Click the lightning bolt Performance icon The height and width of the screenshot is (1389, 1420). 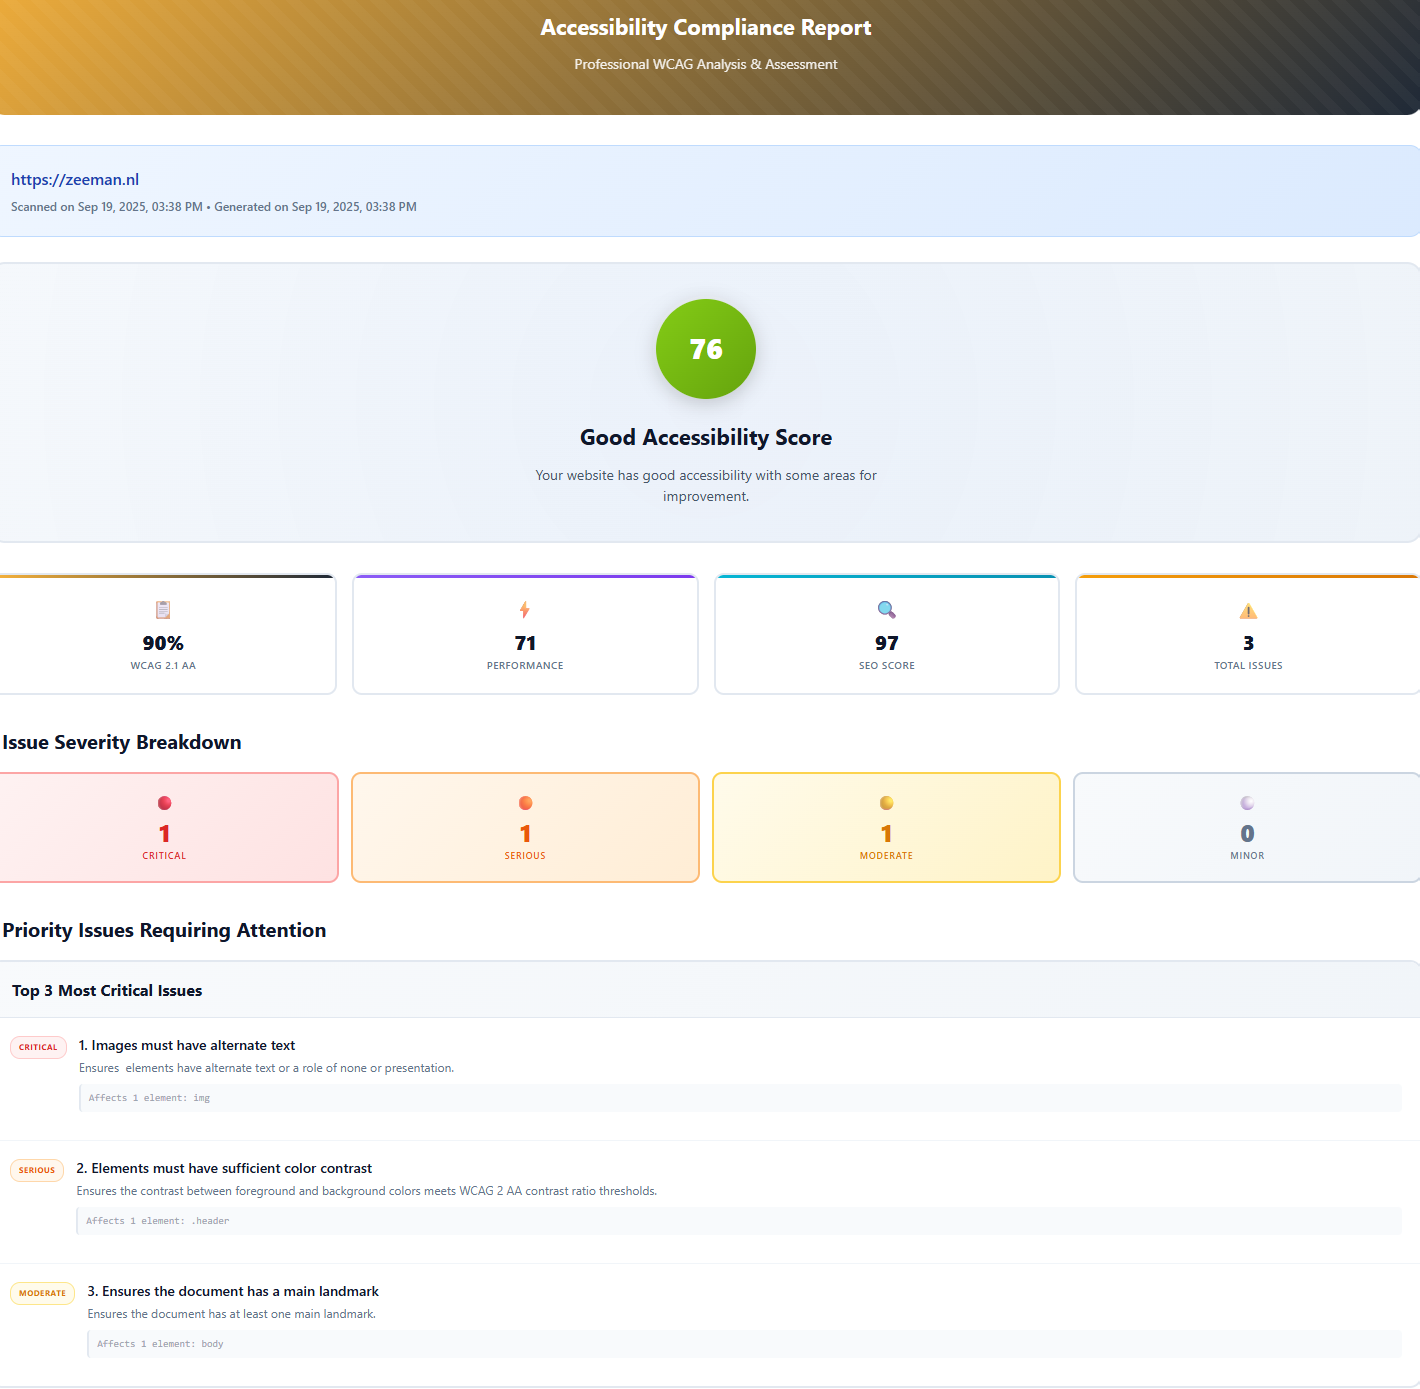(x=525, y=610)
